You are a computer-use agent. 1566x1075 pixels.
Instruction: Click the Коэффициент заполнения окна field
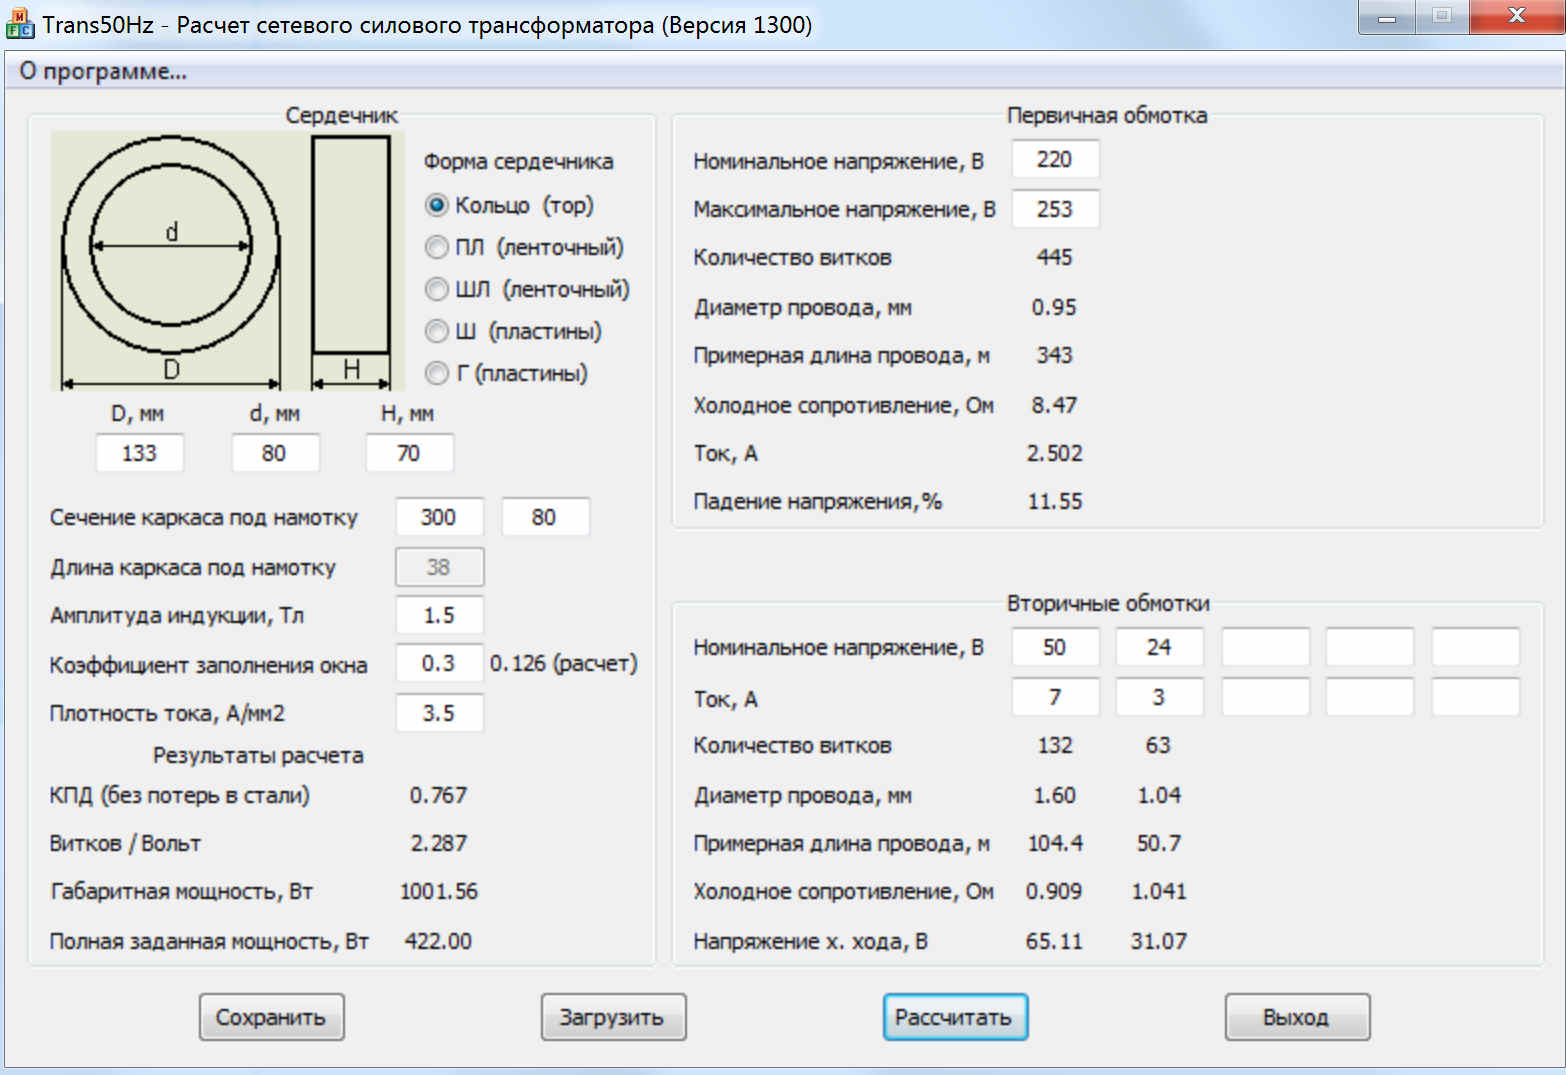tap(439, 663)
